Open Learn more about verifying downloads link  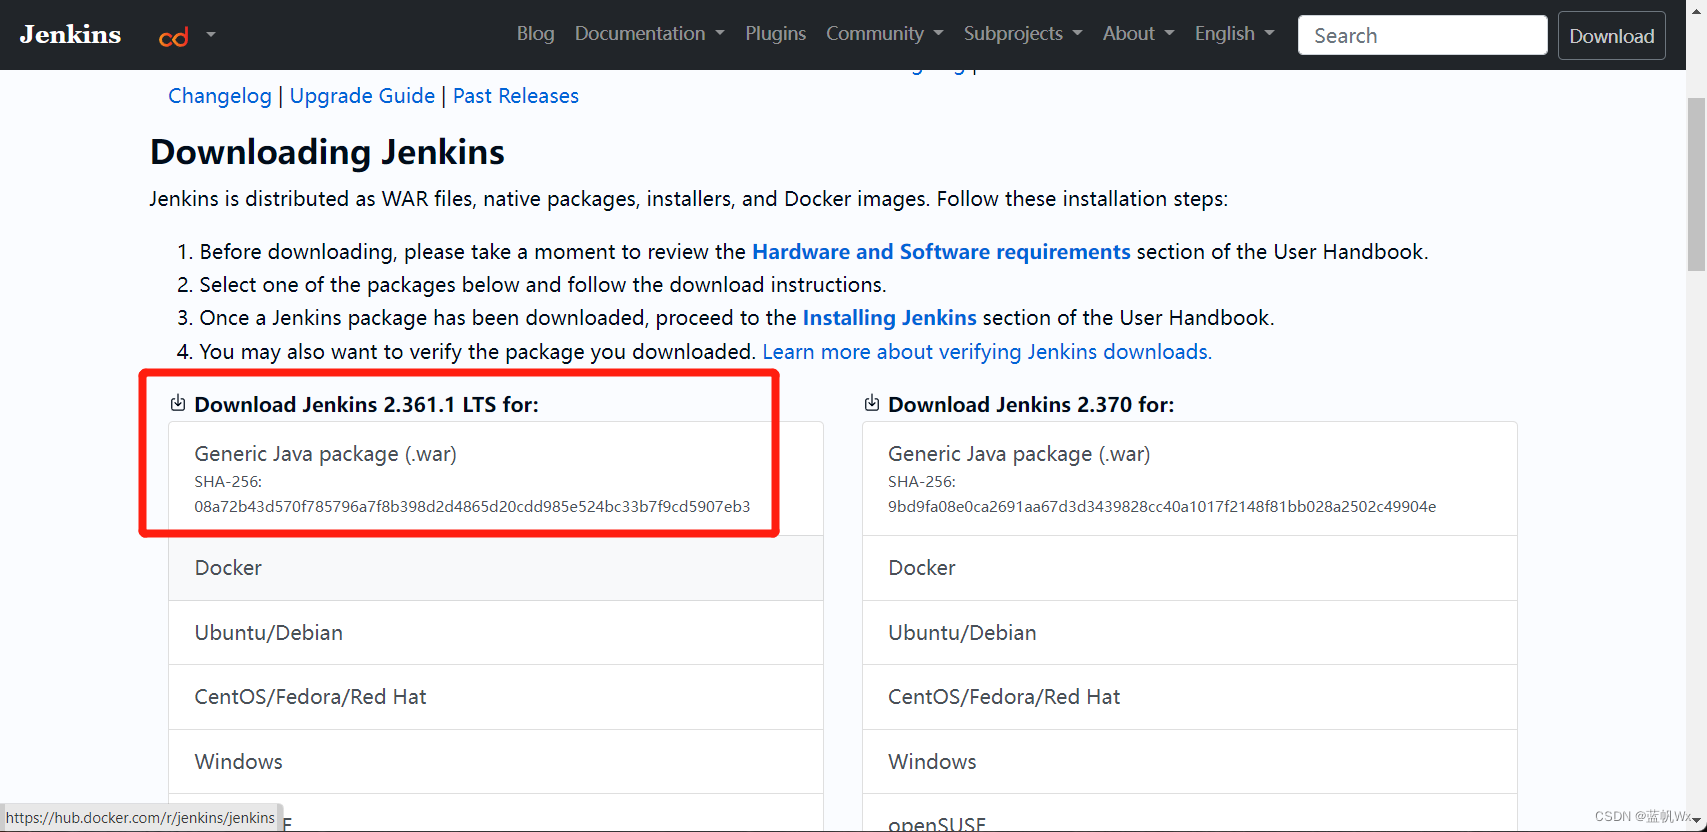(x=987, y=352)
